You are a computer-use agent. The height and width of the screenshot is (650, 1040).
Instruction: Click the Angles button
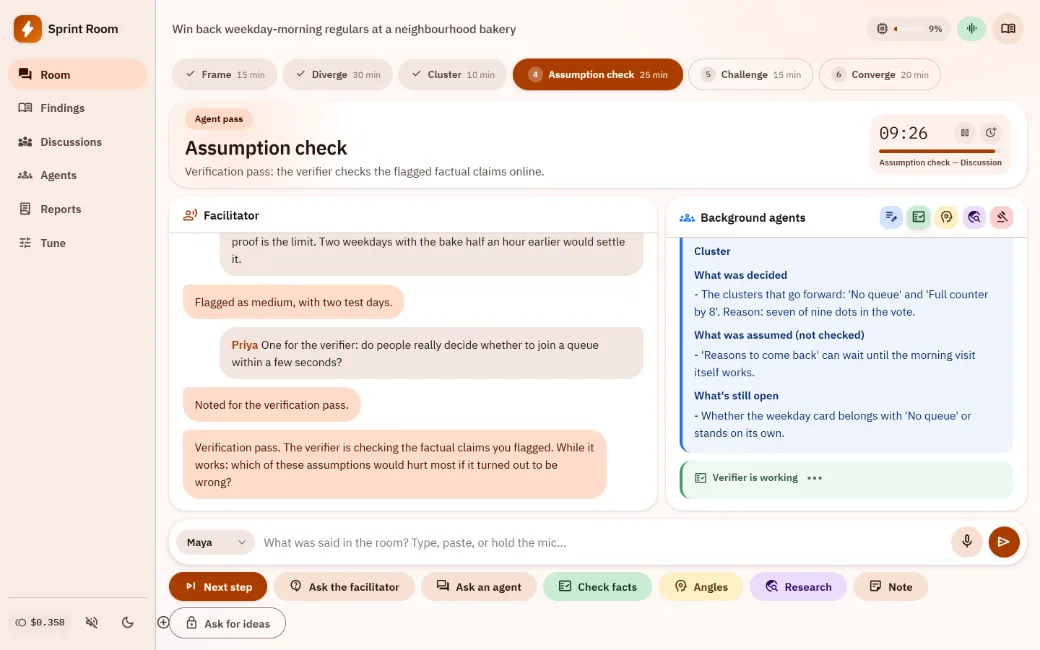(x=700, y=586)
